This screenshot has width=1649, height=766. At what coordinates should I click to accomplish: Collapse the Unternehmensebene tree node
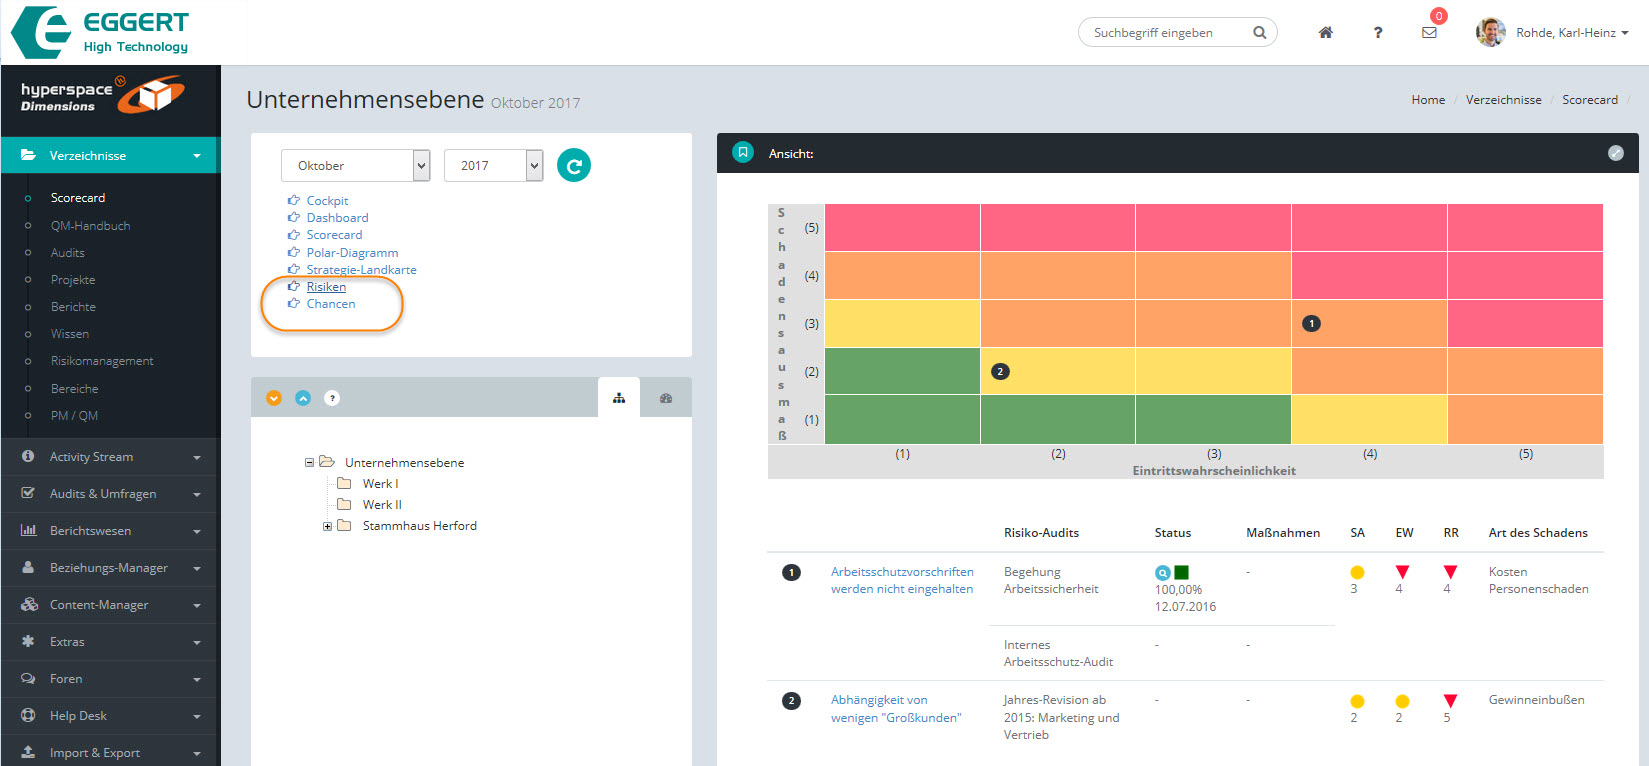click(309, 463)
